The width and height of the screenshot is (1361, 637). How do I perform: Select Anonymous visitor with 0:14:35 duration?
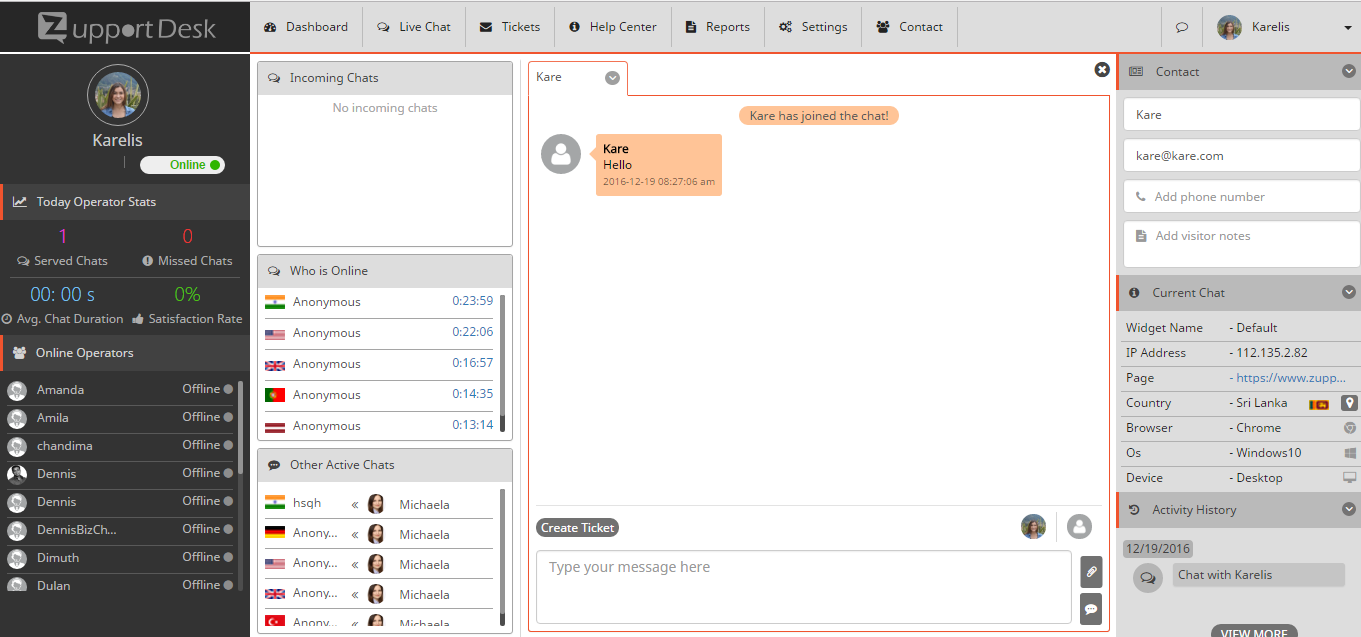tap(379, 395)
